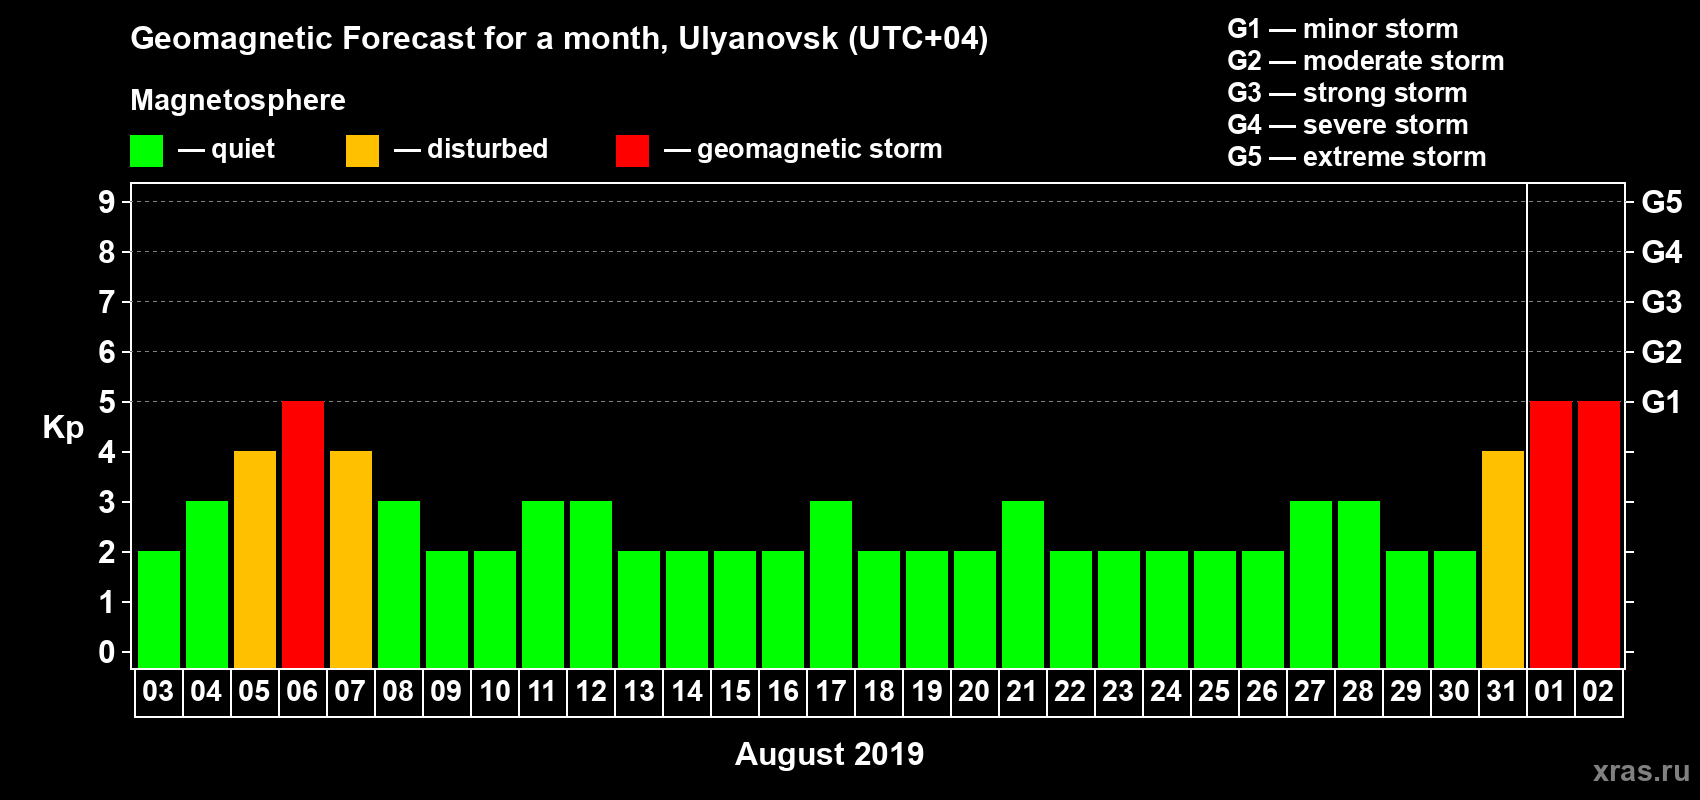Click the green bar for day 17
Screen dimensions: 1700x800
coord(831,584)
